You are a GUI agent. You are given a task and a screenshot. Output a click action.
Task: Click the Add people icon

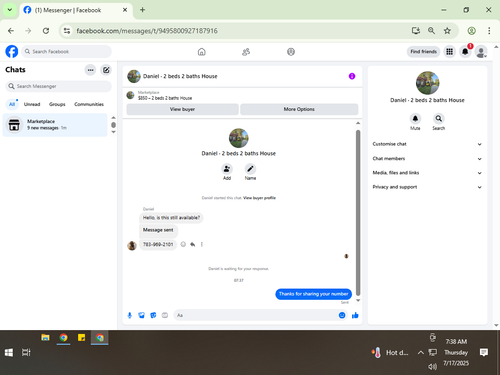click(227, 169)
